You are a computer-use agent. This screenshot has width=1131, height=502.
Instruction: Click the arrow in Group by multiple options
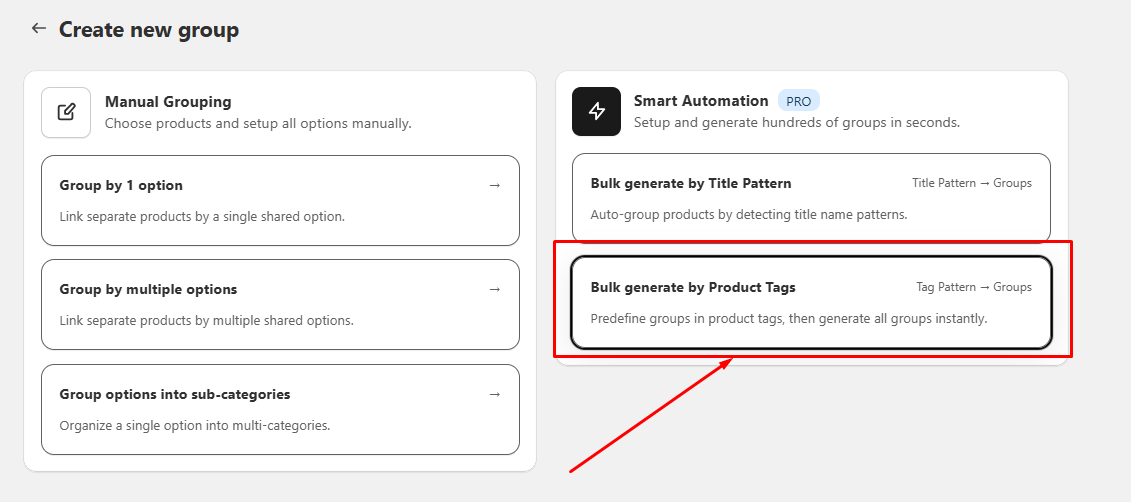pos(494,289)
